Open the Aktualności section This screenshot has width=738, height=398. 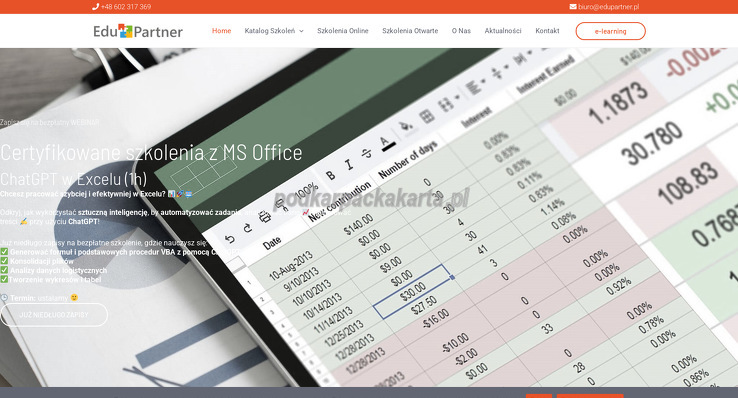(x=503, y=31)
